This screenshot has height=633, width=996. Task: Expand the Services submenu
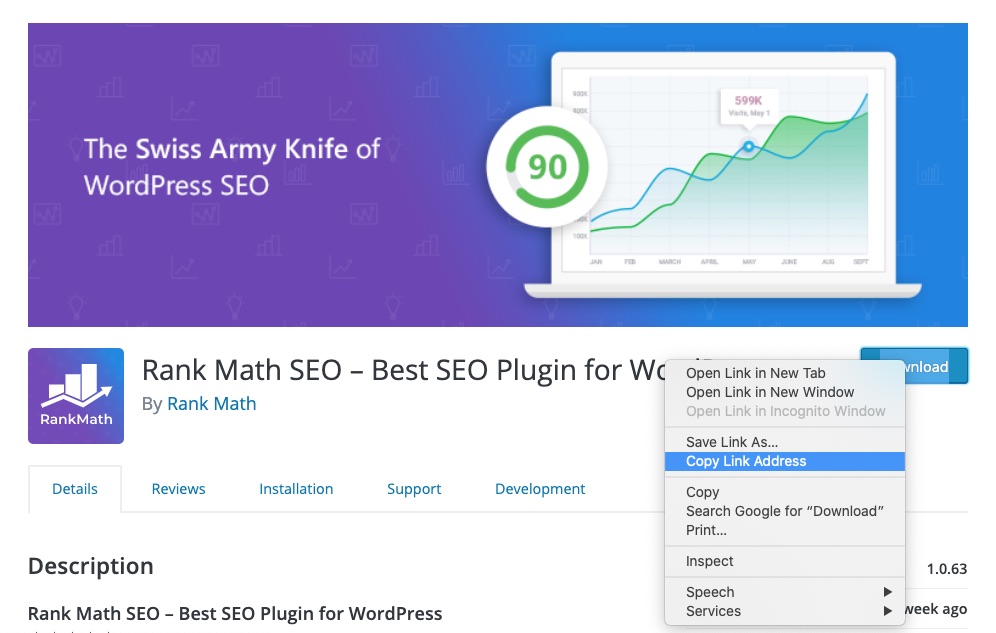(x=713, y=611)
